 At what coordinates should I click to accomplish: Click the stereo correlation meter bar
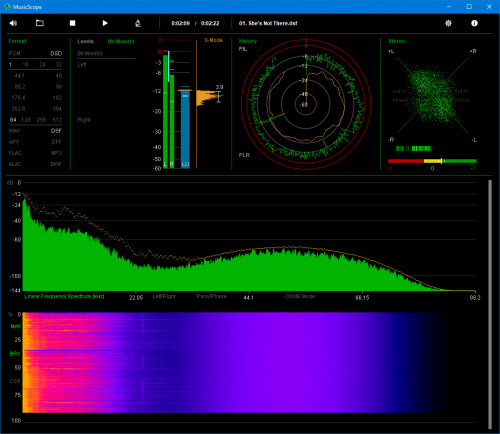tap(432, 161)
